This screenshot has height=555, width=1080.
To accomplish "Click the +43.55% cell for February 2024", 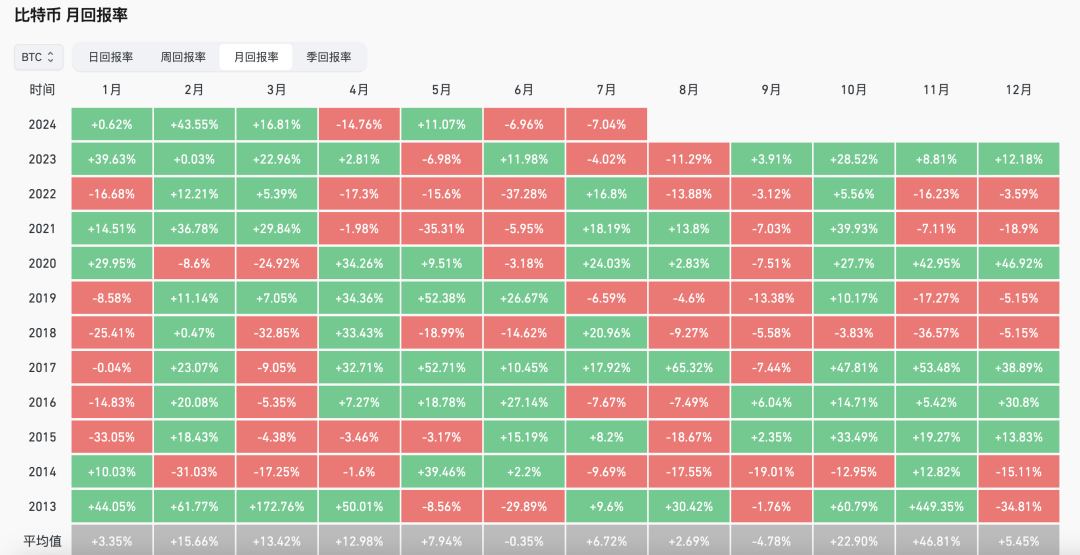I will click(x=194, y=125).
